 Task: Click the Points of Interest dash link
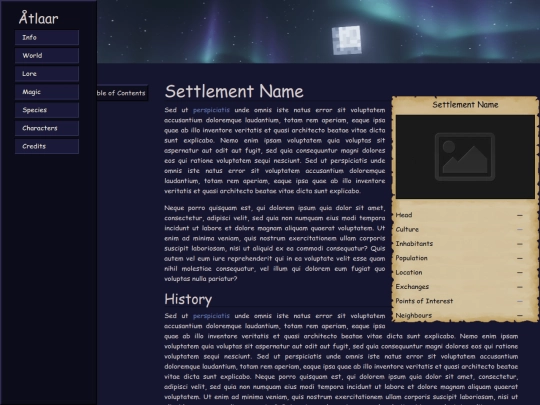tap(520, 301)
